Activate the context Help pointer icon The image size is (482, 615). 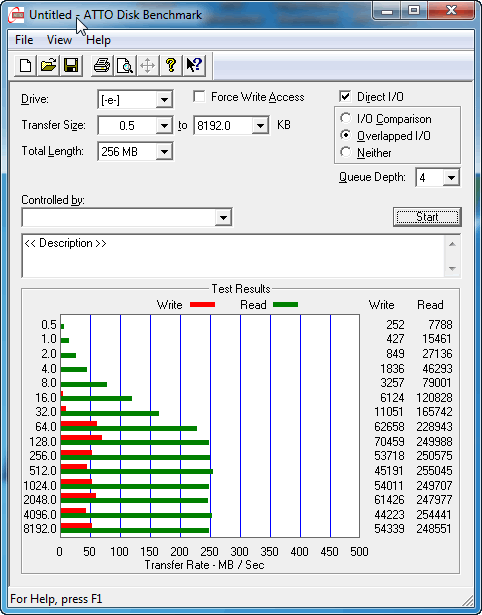193,66
